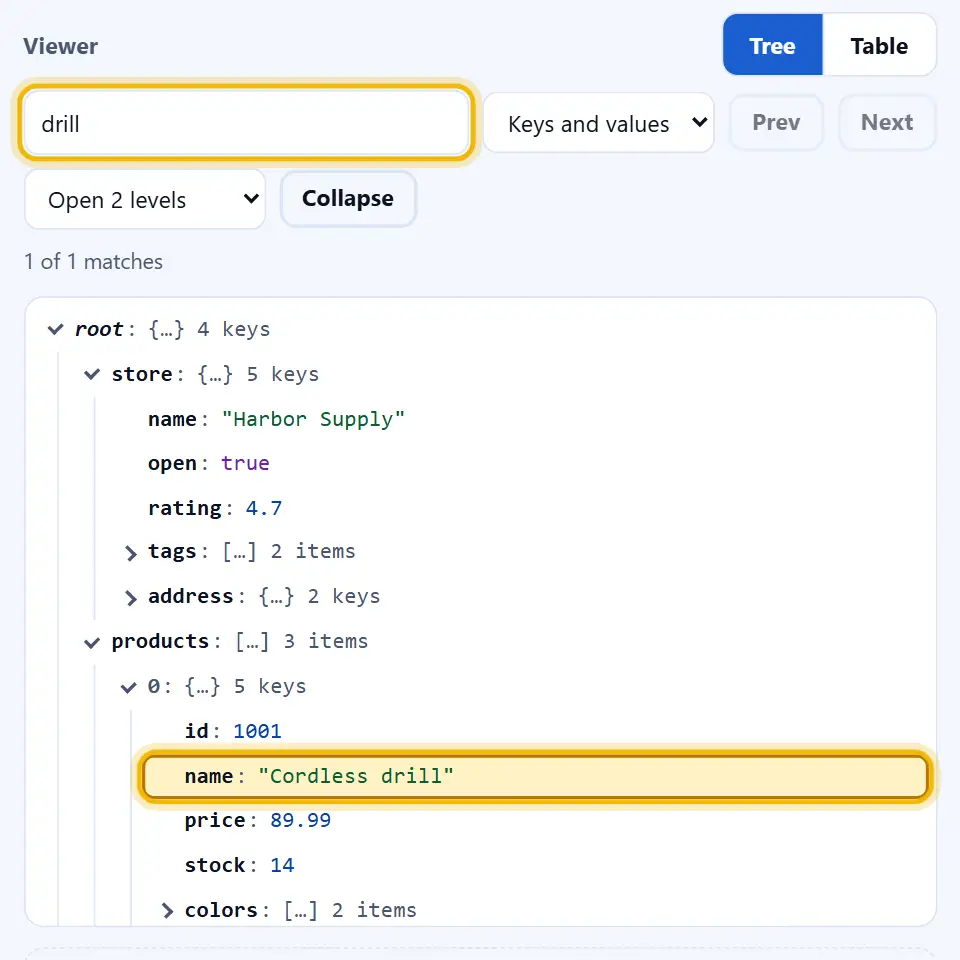
Task: Switch to the Table view tab
Action: point(879,45)
